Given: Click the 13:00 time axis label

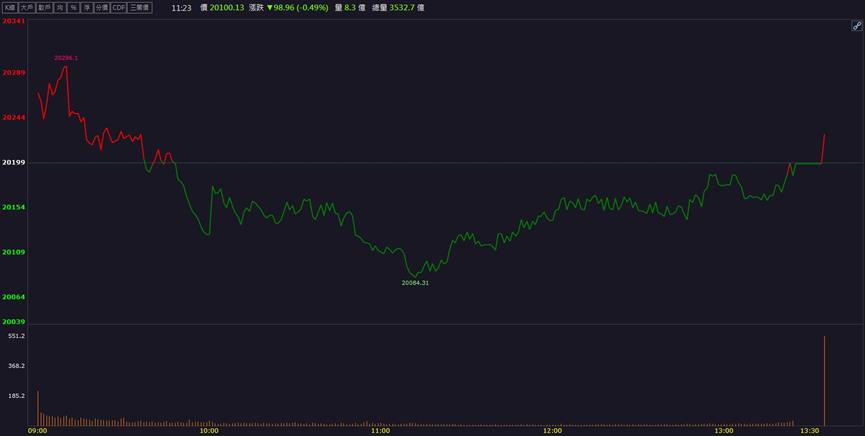Looking at the screenshot, I should pos(724,430).
